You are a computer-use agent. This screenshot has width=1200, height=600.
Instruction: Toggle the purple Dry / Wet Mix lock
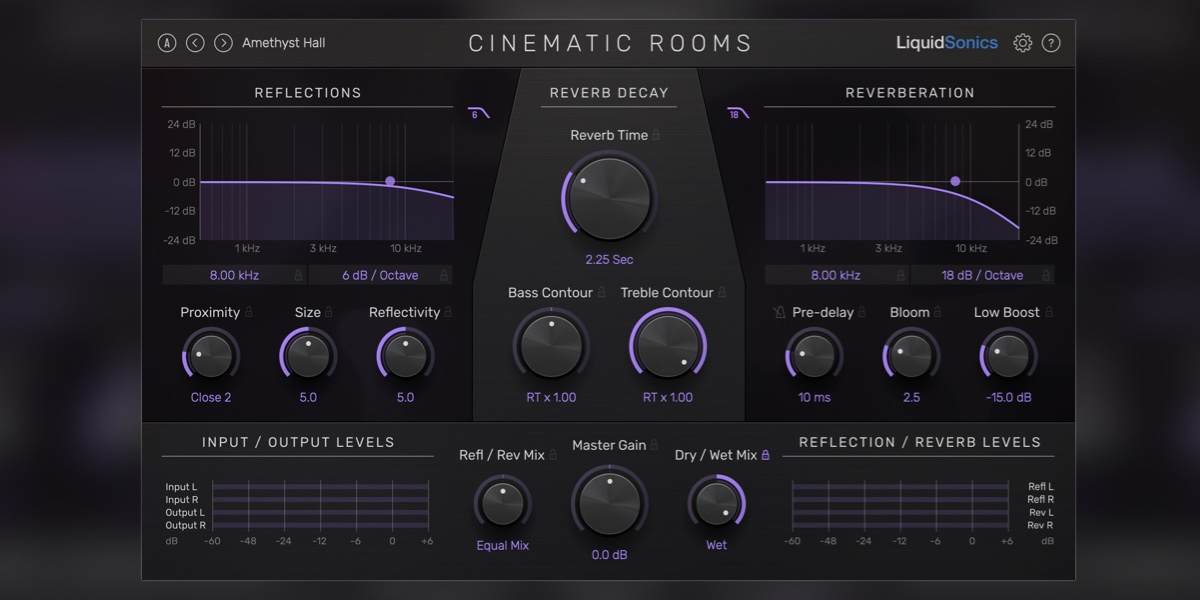(x=766, y=455)
